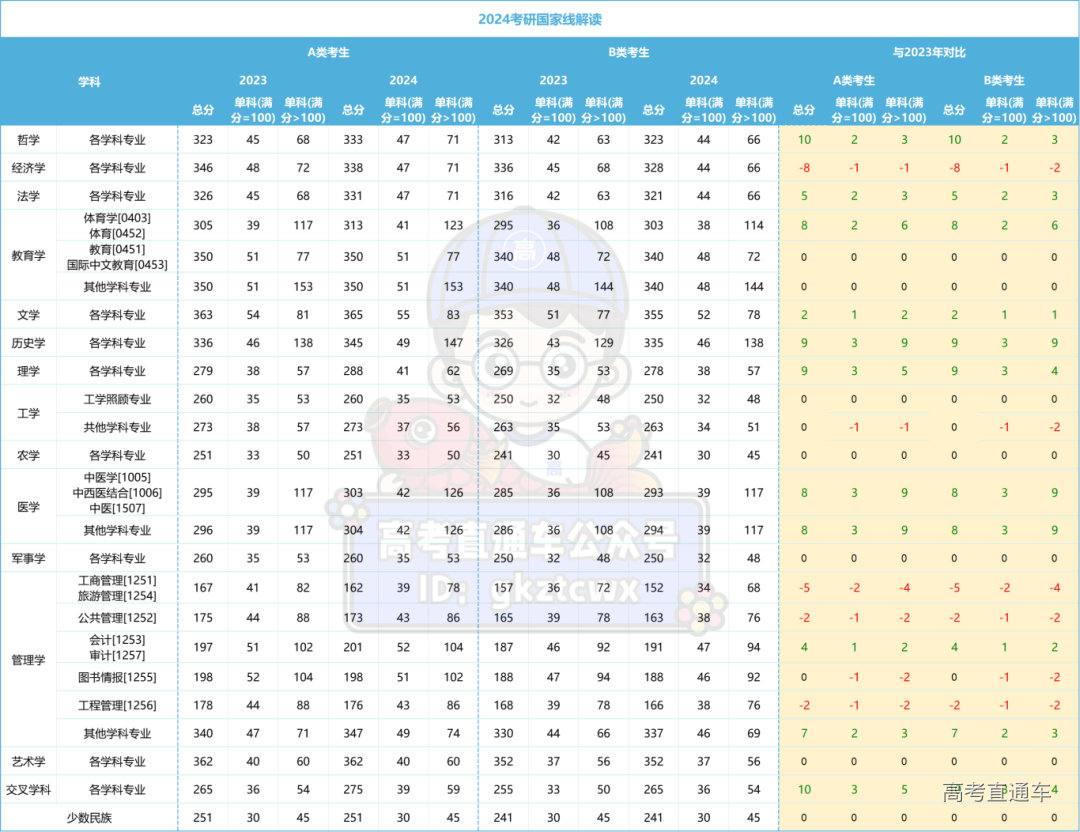Select the 哲学 row label
1080x832 pixels.
pyautogui.click(x=29, y=140)
